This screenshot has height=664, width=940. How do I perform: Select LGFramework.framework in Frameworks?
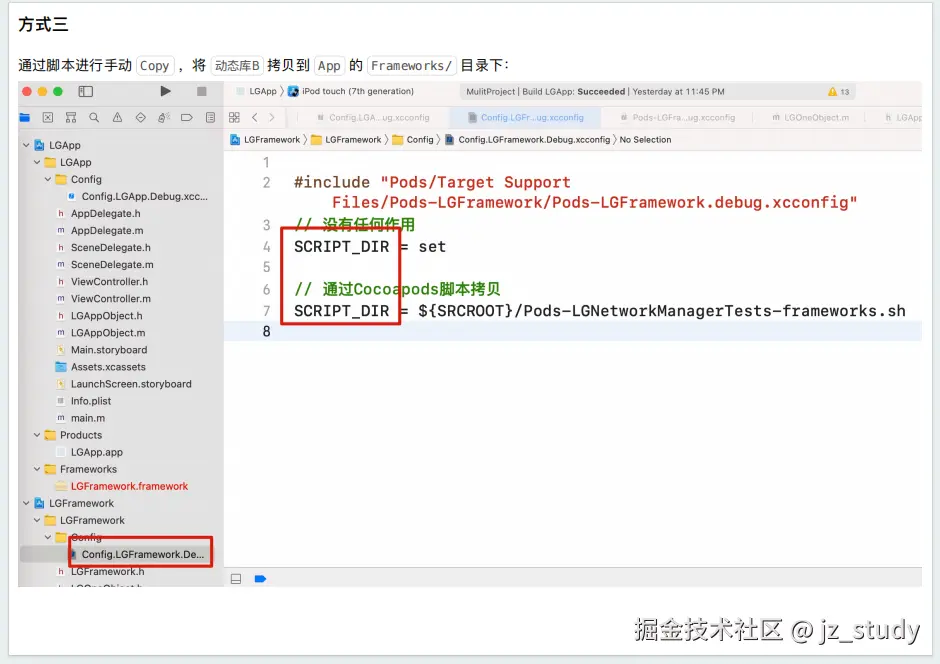pos(122,487)
